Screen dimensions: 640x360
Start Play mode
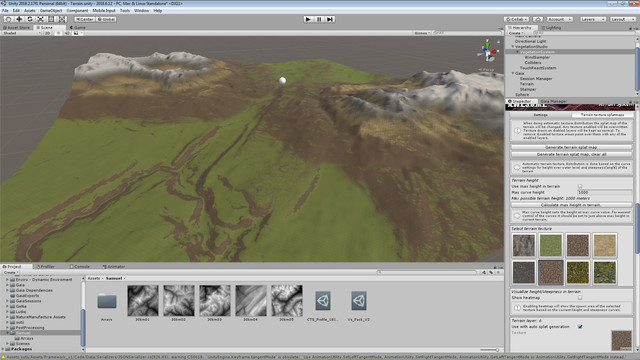click(x=308, y=19)
